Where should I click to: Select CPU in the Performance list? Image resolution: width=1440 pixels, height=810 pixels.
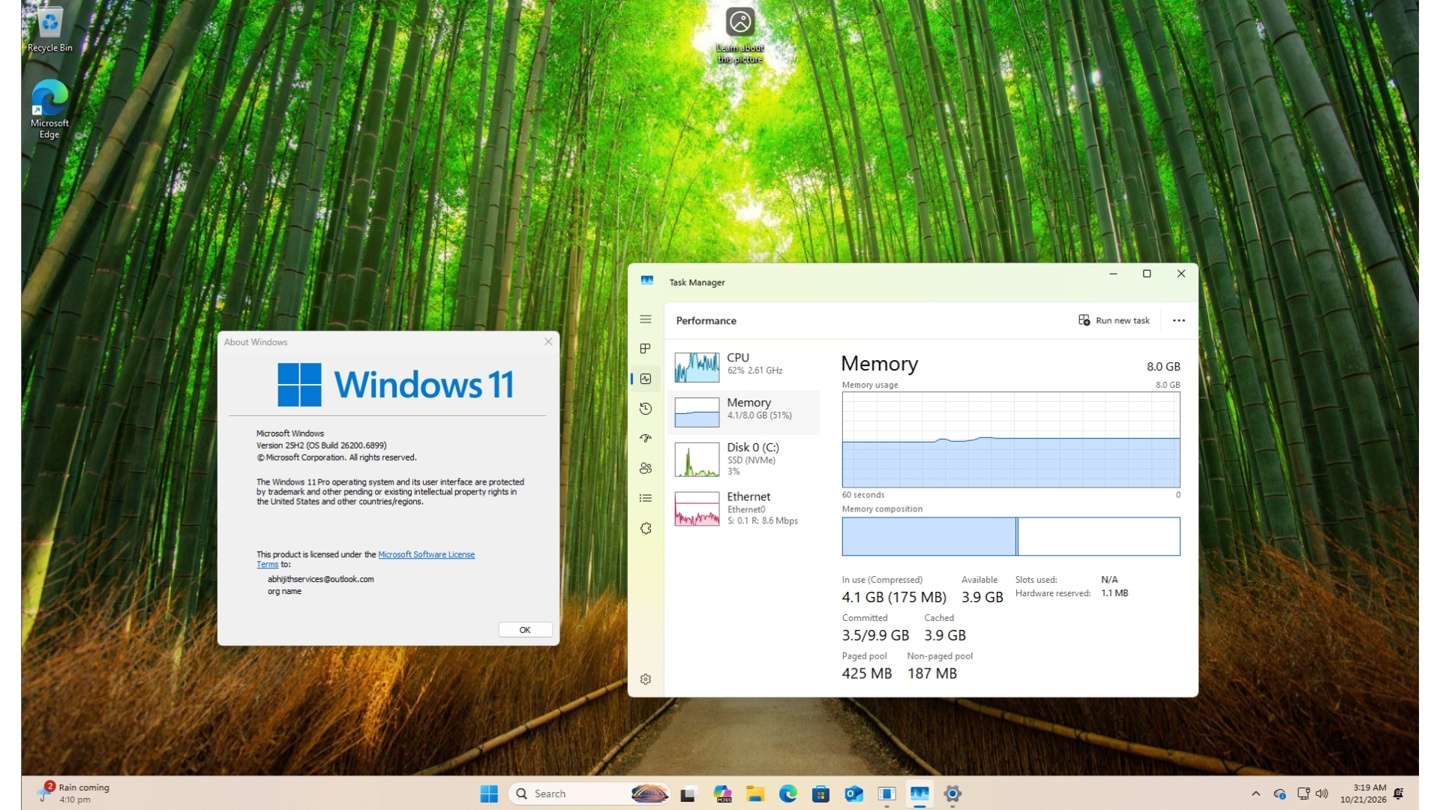click(743, 366)
